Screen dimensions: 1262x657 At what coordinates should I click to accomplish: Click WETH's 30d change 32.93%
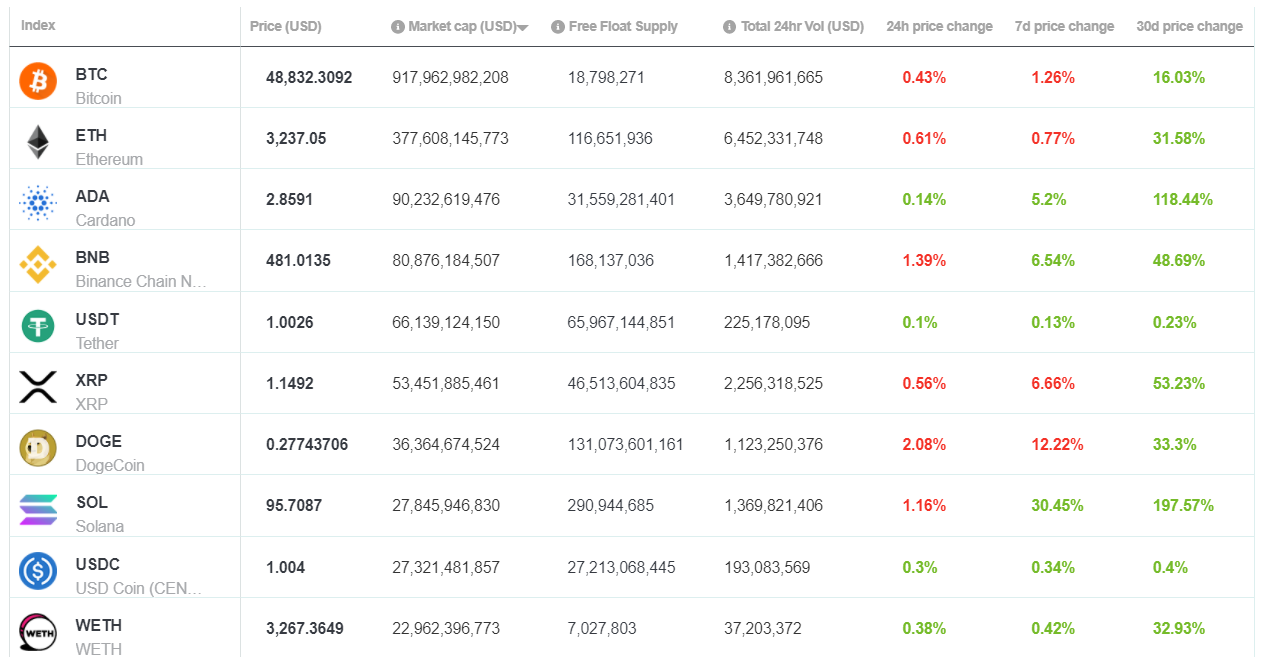coord(1178,628)
